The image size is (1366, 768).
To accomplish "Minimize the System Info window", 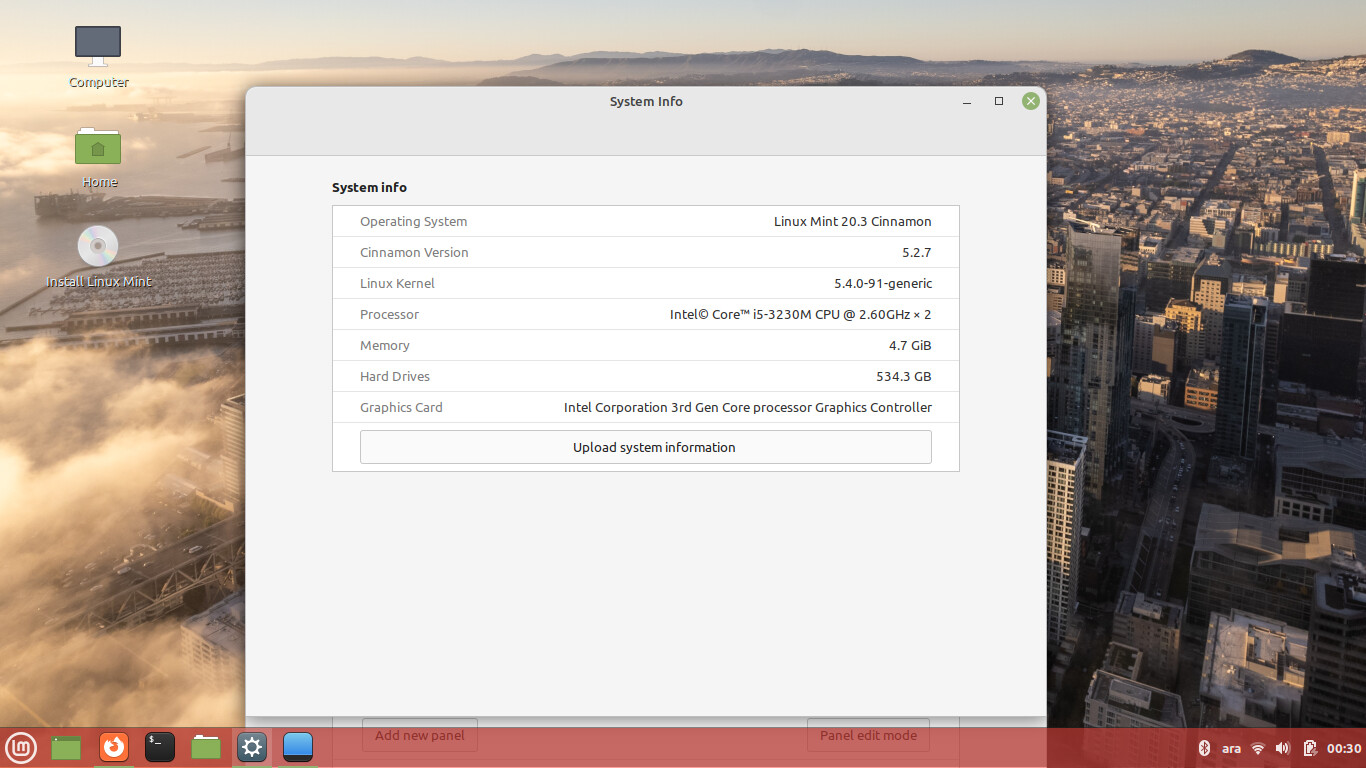I will click(967, 102).
